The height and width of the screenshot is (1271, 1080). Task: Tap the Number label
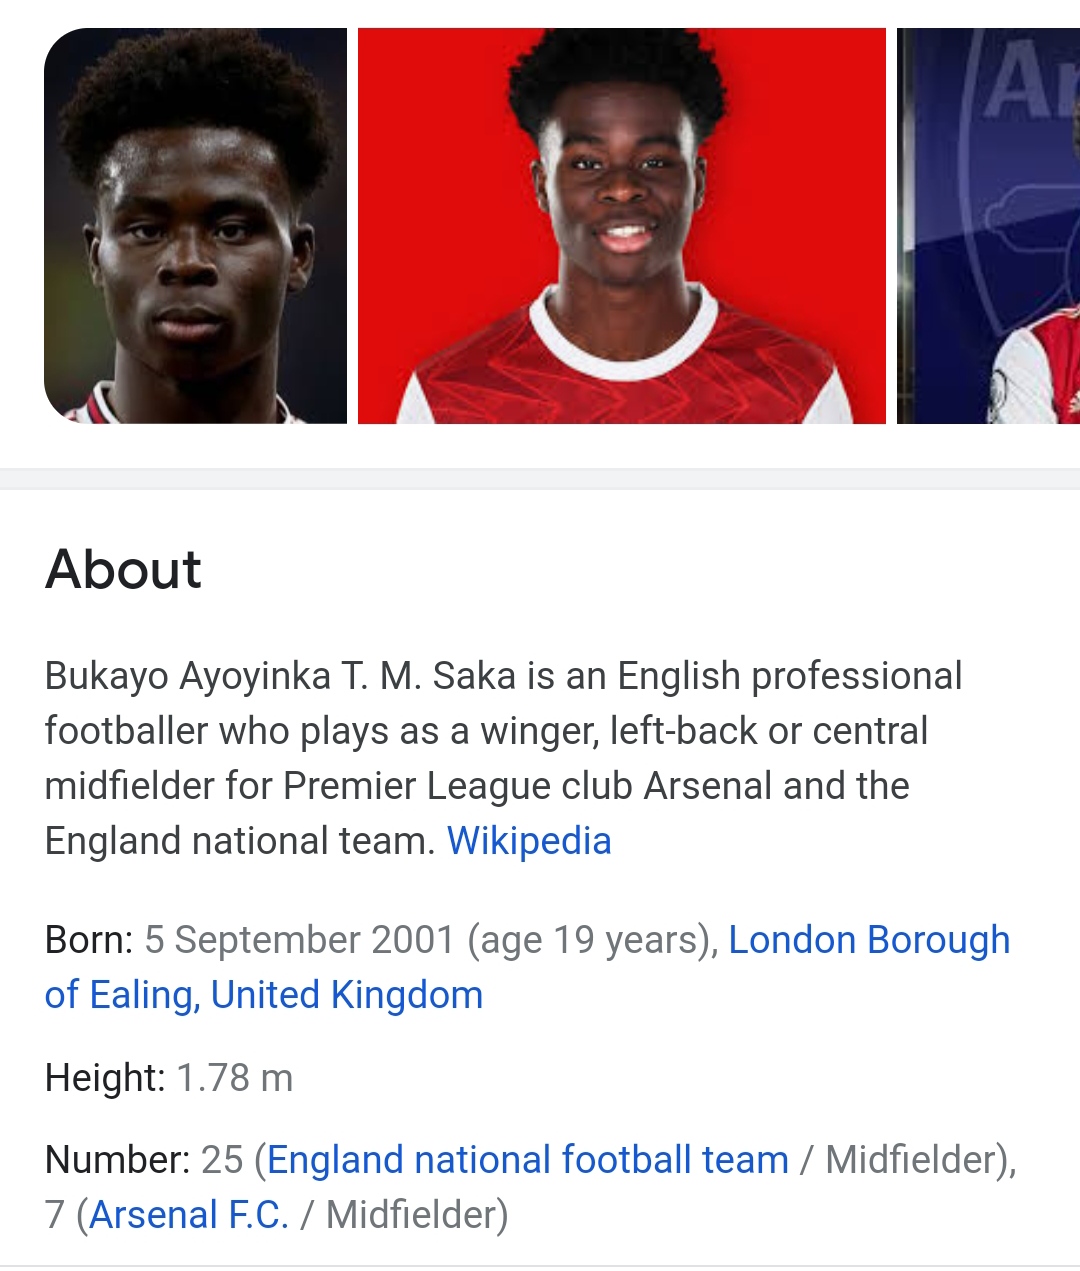coord(117,1160)
